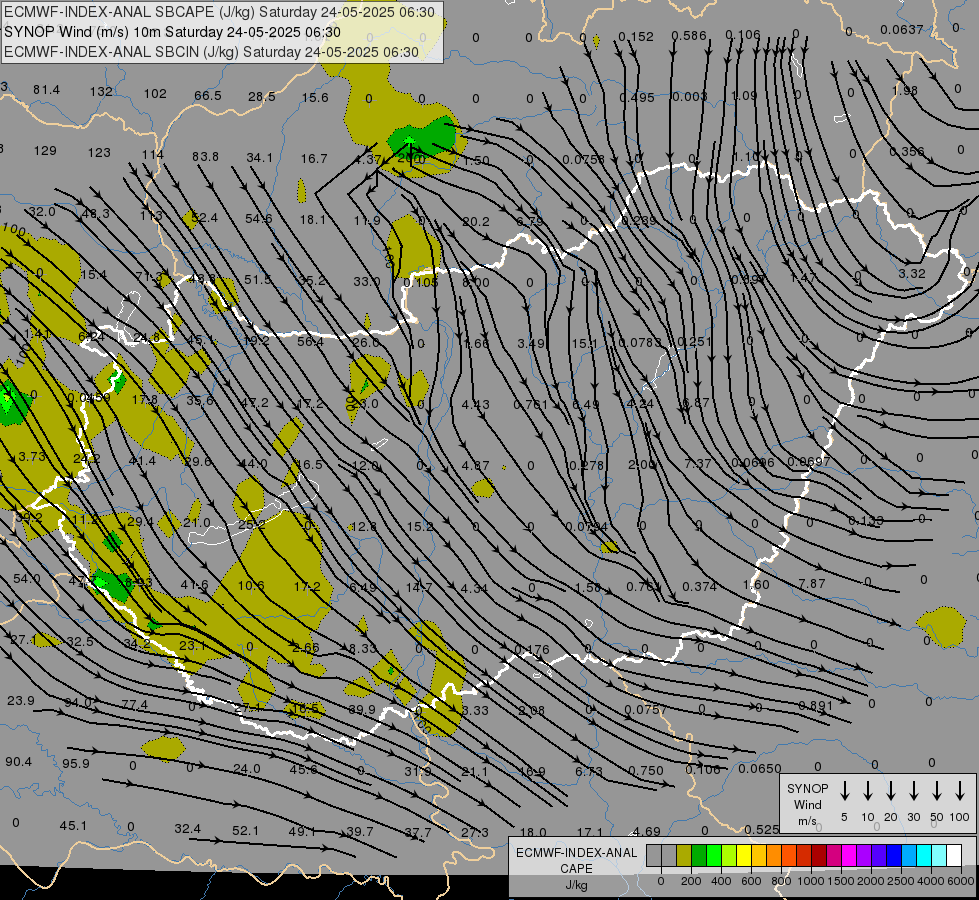Click the map value 90.4
Screen dimensions: 979x900
tap(19, 761)
